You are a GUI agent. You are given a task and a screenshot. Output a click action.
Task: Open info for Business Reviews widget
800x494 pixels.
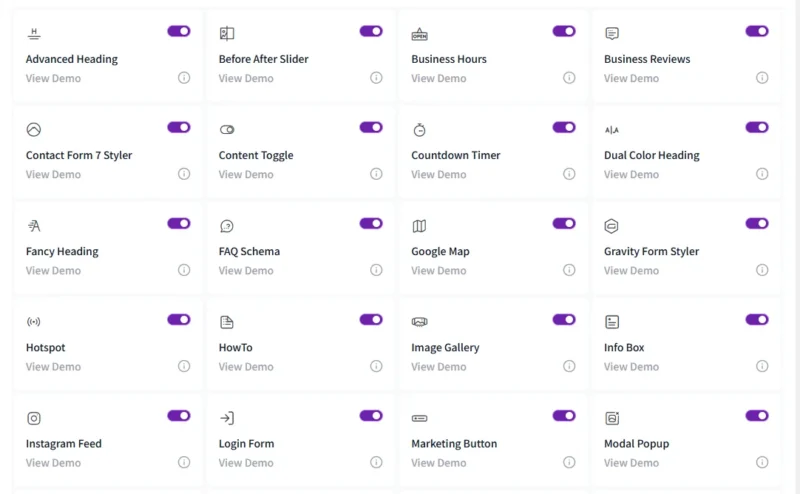click(x=762, y=78)
